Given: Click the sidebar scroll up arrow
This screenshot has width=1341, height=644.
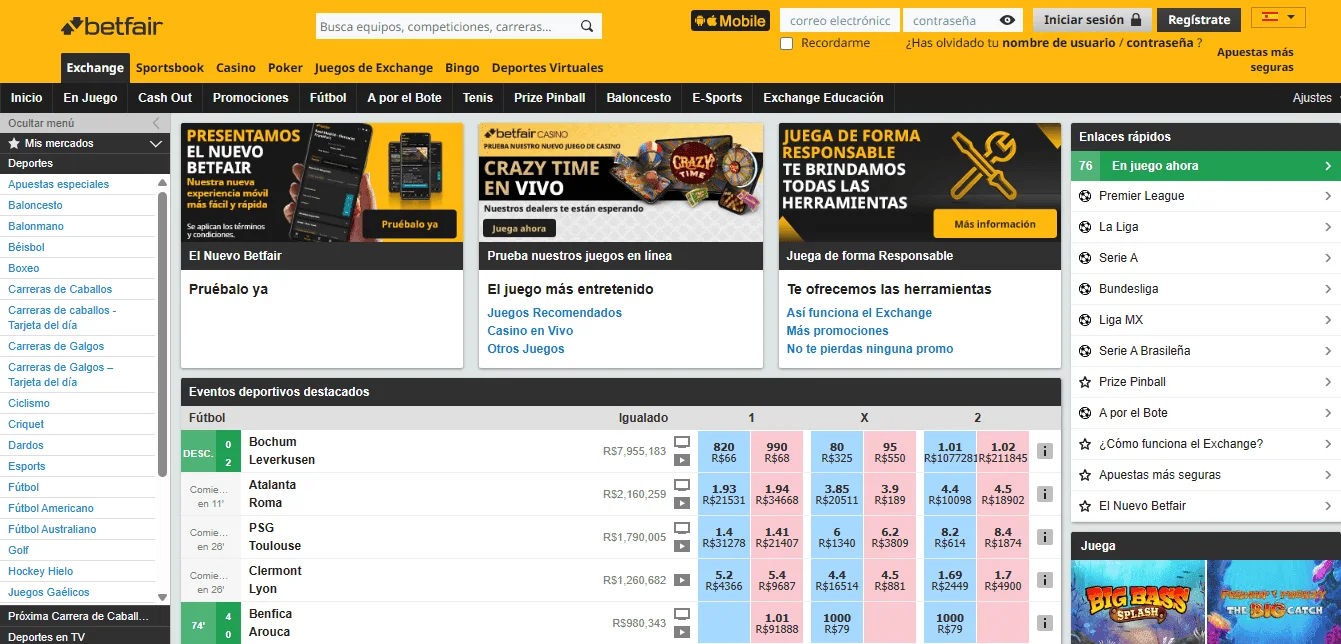Looking at the screenshot, I should [163, 184].
